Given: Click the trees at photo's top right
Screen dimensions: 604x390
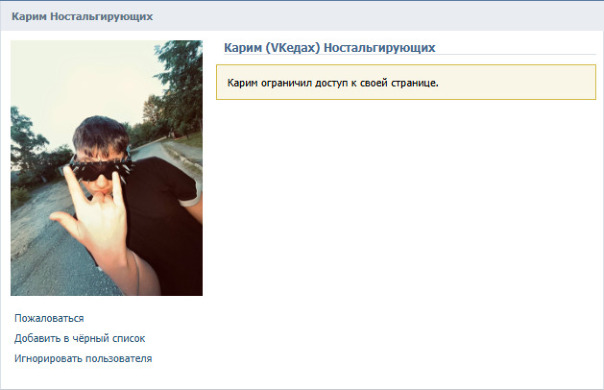Looking at the screenshot, I should (178, 85).
